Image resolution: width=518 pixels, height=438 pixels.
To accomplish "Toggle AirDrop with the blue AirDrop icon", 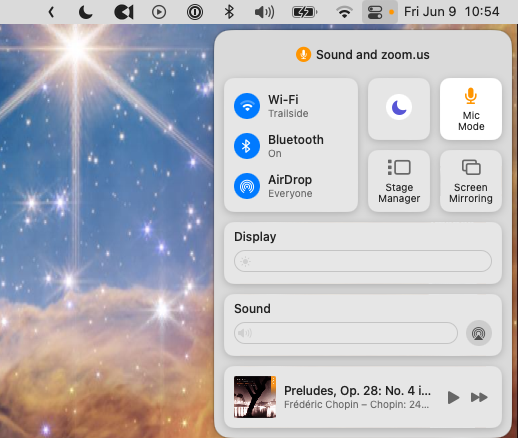I will tap(247, 186).
